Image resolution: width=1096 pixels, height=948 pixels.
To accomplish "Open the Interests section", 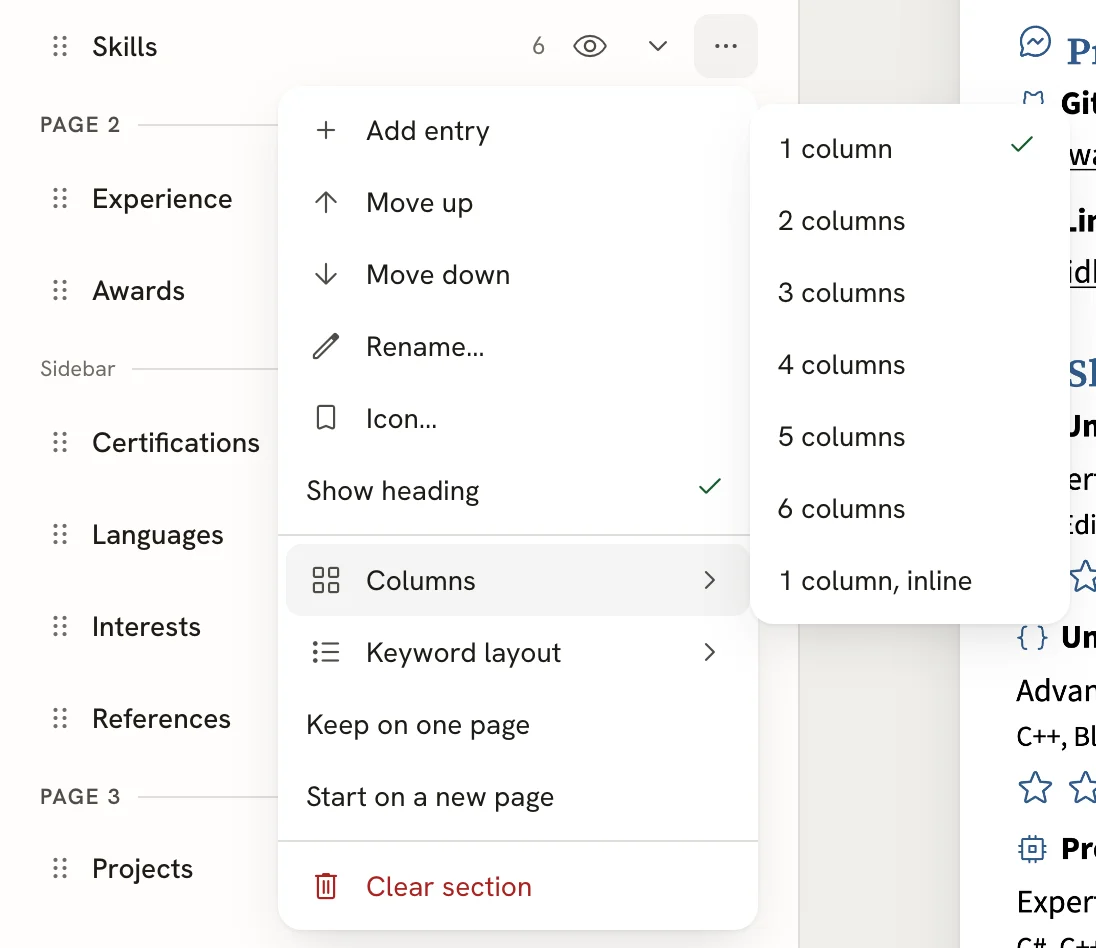I will [147, 626].
